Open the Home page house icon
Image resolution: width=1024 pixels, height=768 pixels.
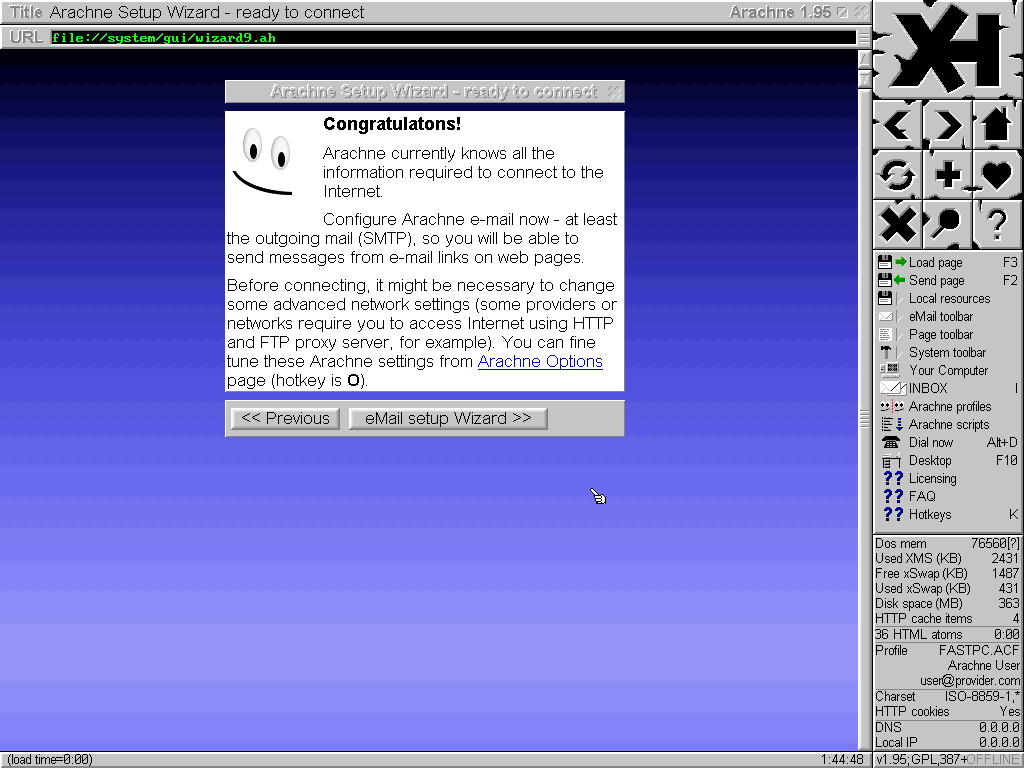coord(997,124)
